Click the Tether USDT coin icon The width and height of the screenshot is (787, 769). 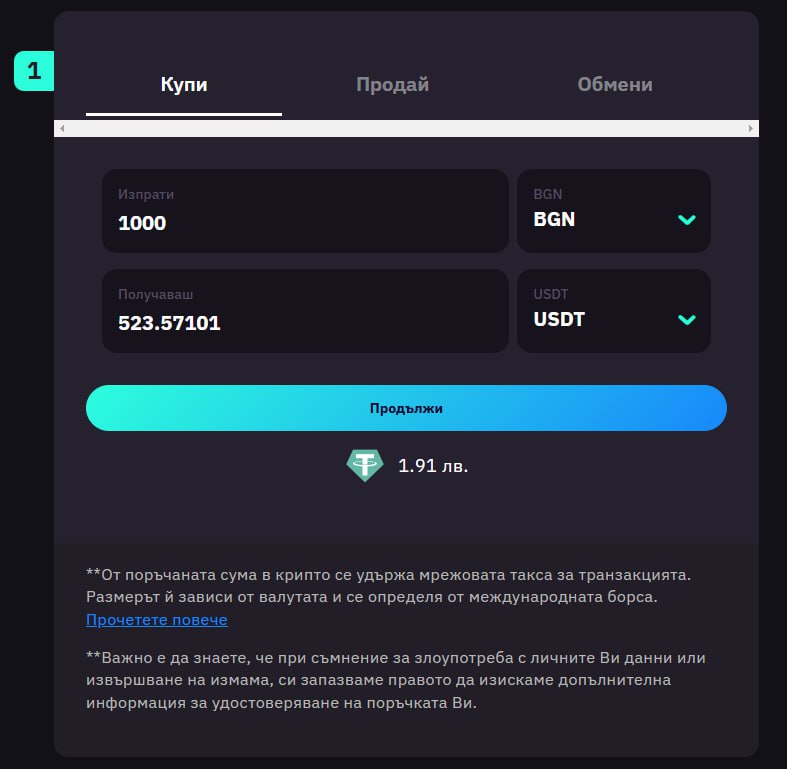(x=365, y=465)
